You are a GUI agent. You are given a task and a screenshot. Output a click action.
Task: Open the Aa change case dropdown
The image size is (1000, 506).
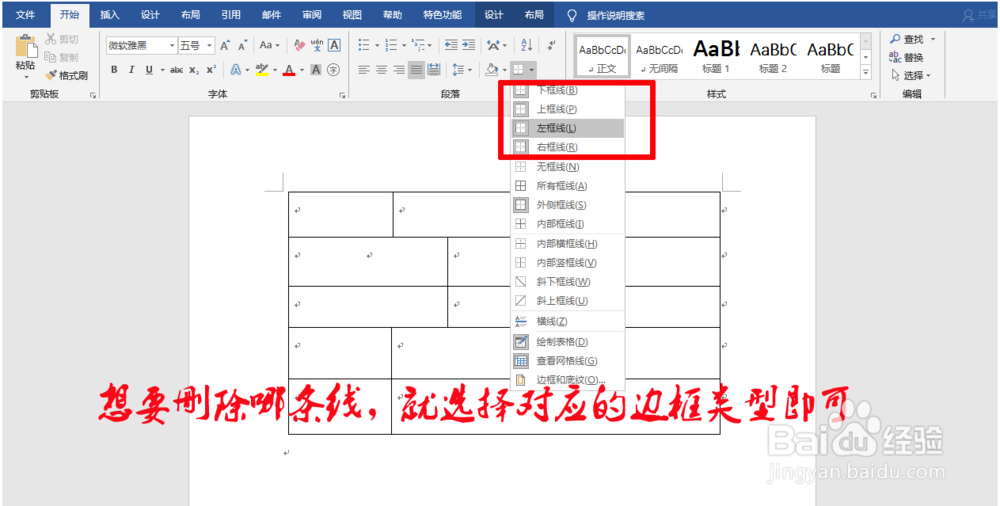[270, 45]
